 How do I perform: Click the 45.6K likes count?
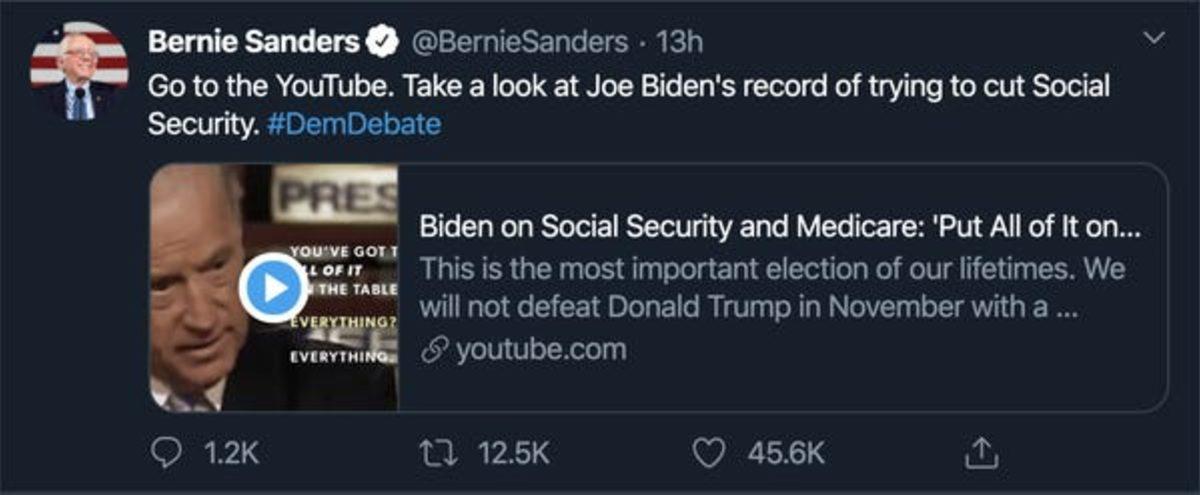pos(787,454)
